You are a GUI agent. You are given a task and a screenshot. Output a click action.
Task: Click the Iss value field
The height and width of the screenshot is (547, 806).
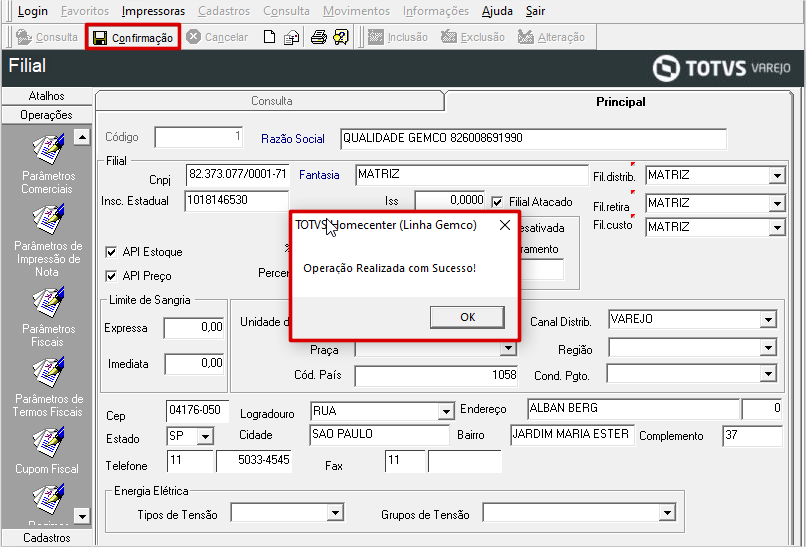[x=450, y=200]
